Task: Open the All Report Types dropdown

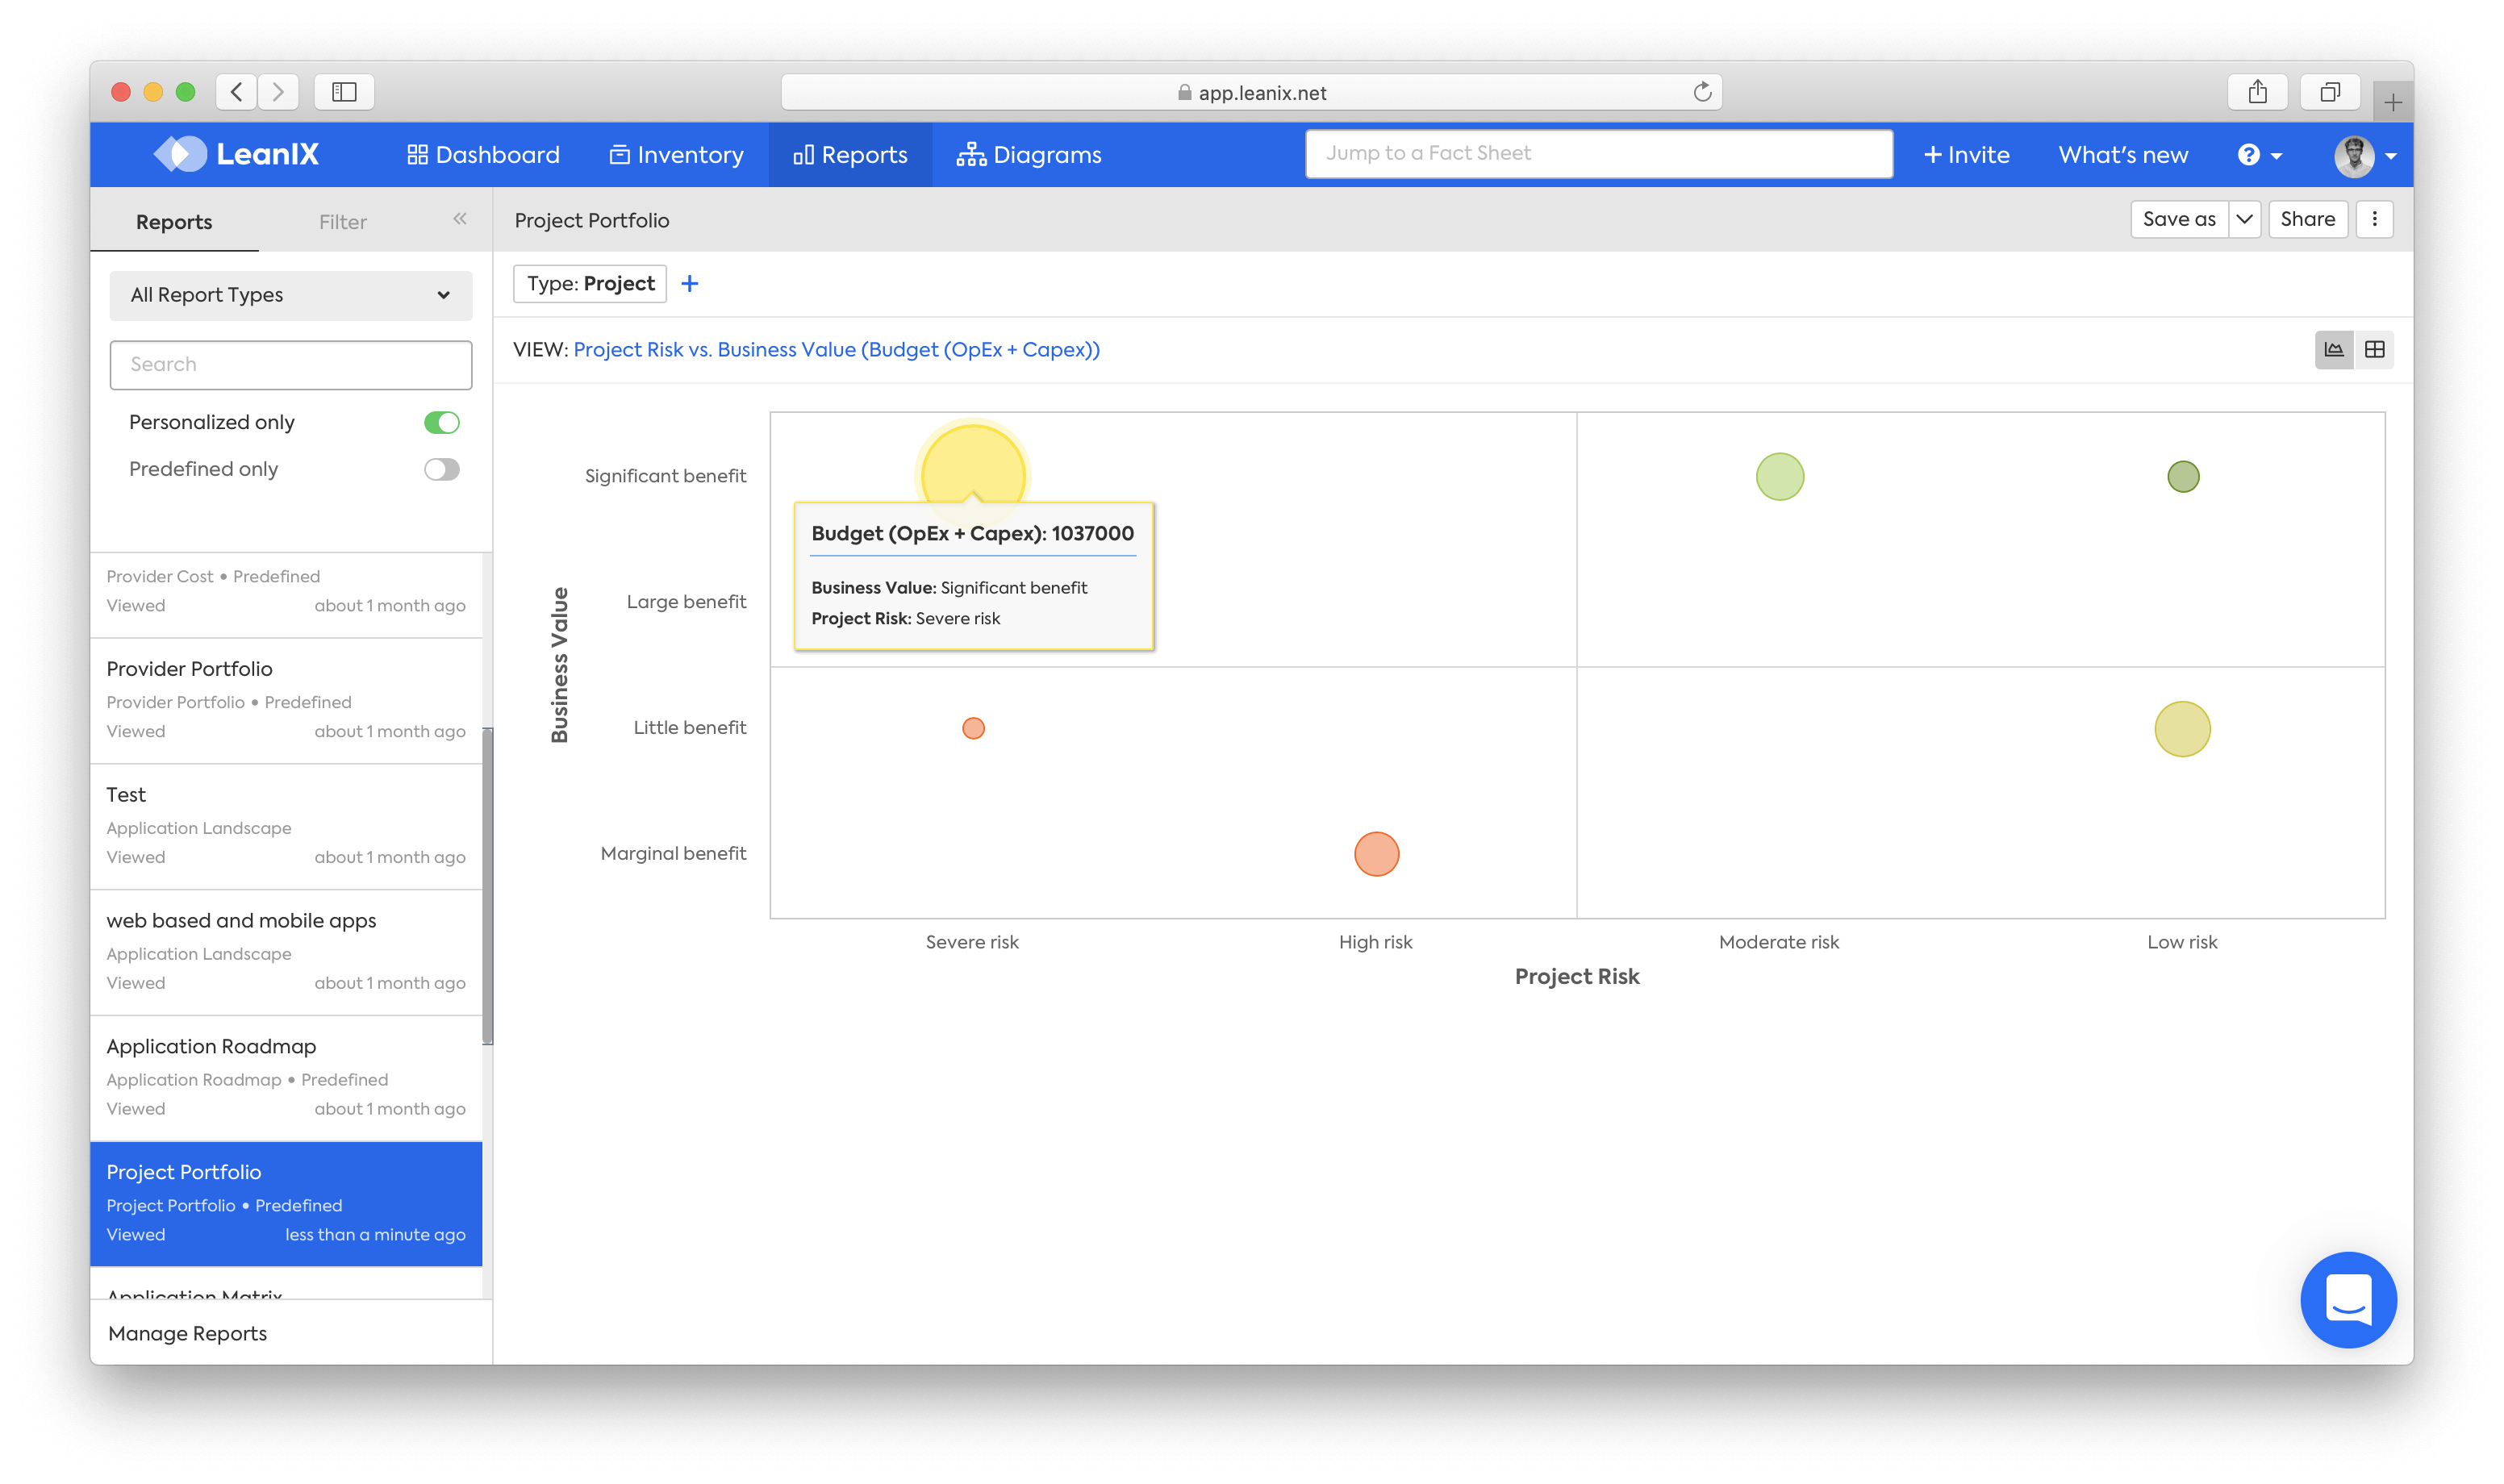Action: (x=290, y=295)
